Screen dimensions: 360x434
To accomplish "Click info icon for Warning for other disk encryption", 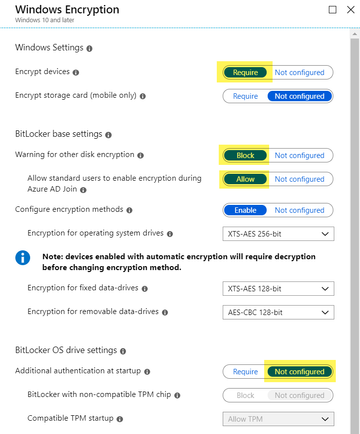I will [141, 155].
